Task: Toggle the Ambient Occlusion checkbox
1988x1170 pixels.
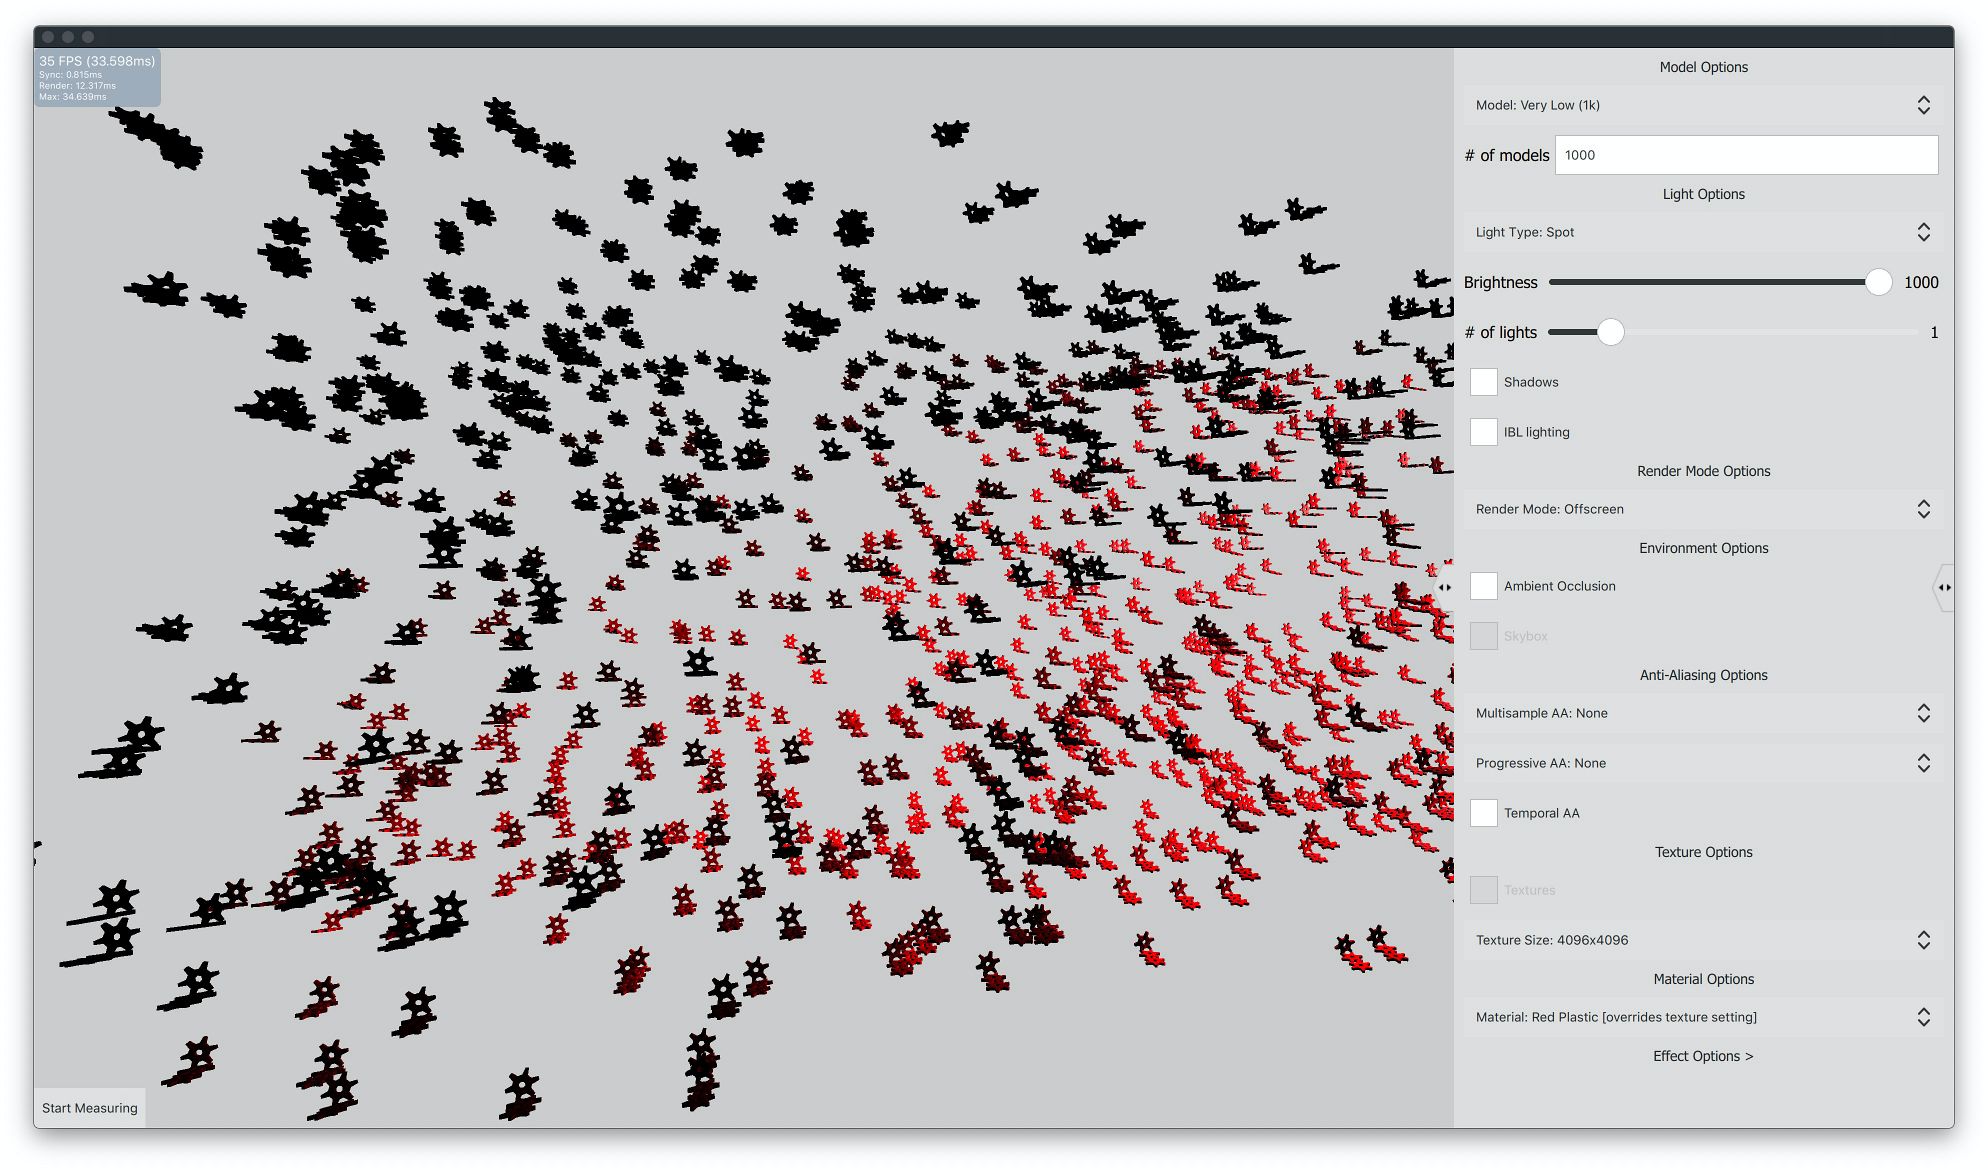Action: coord(1484,586)
